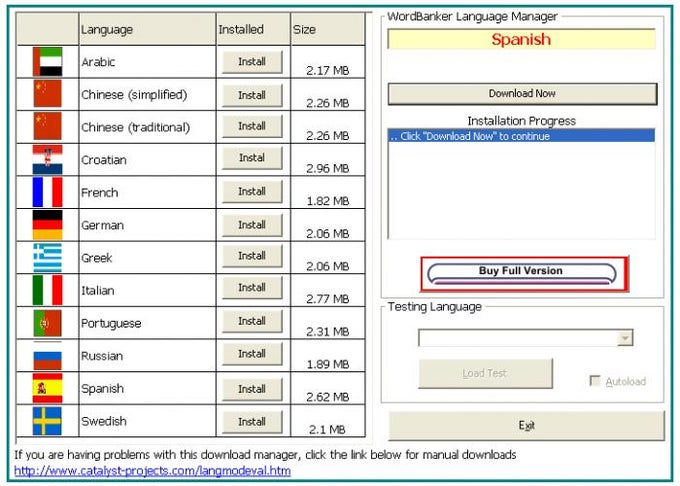Select the Russian name cell

click(147, 356)
